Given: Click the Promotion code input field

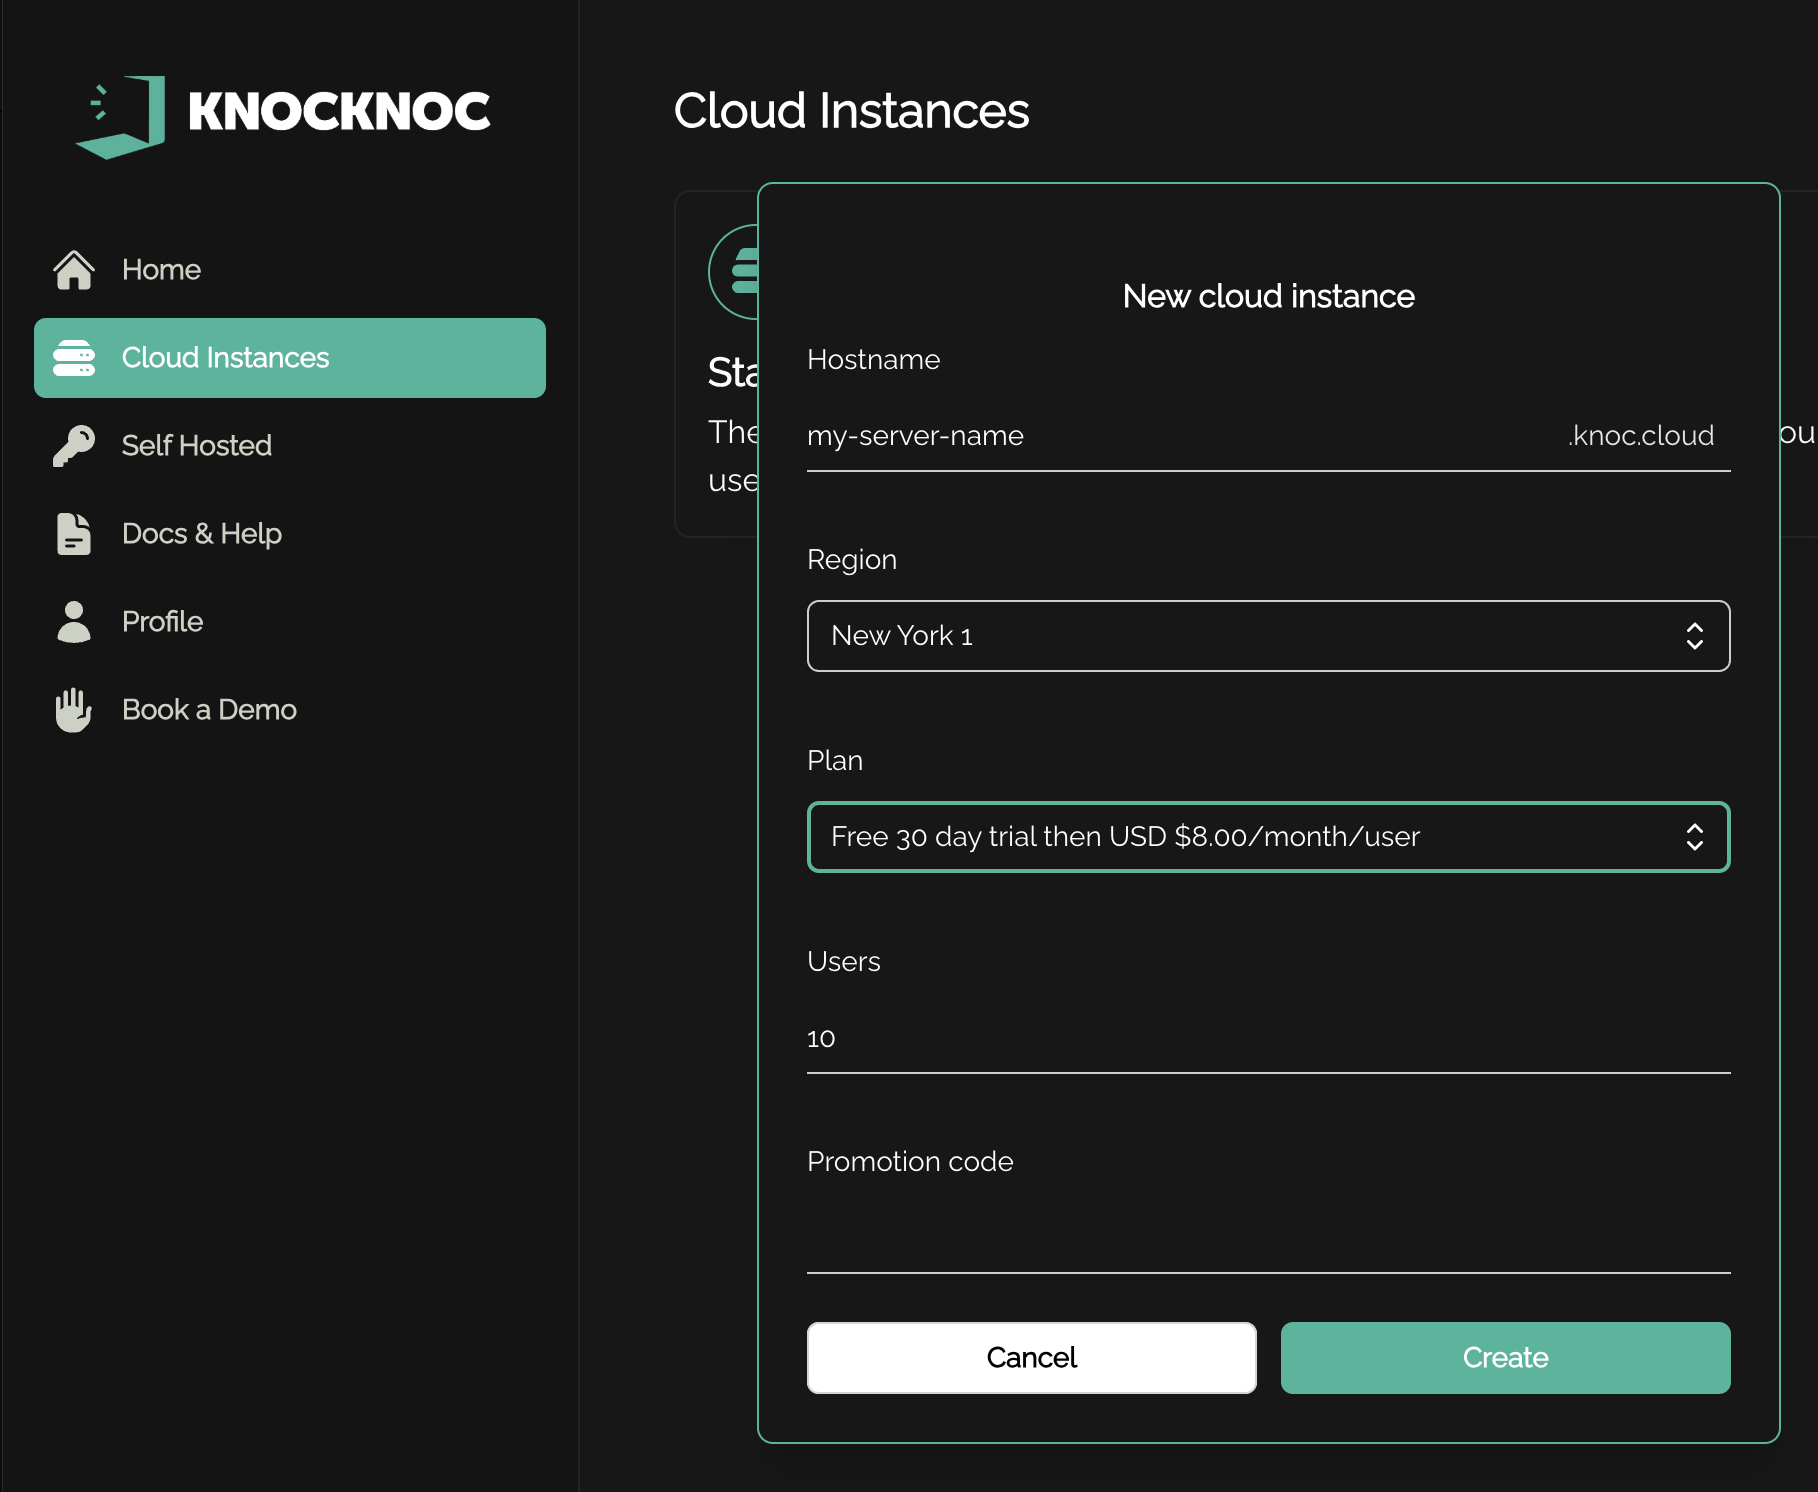Looking at the screenshot, I should click(x=1268, y=1238).
